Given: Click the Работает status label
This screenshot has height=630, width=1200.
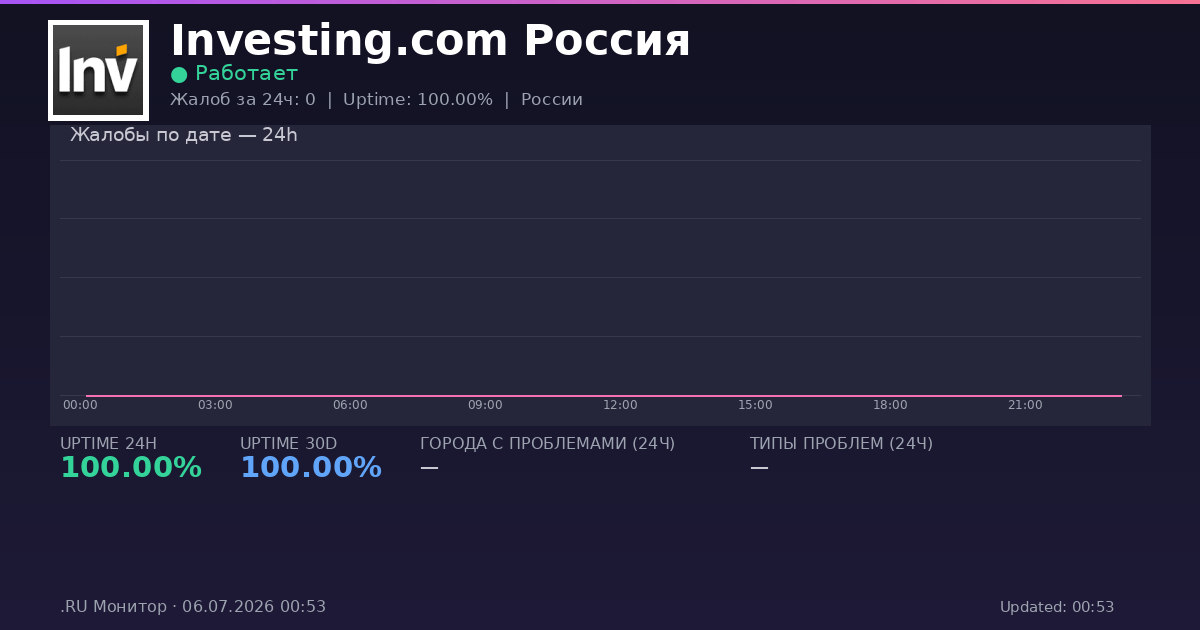Looking at the screenshot, I should pos(246,73).
